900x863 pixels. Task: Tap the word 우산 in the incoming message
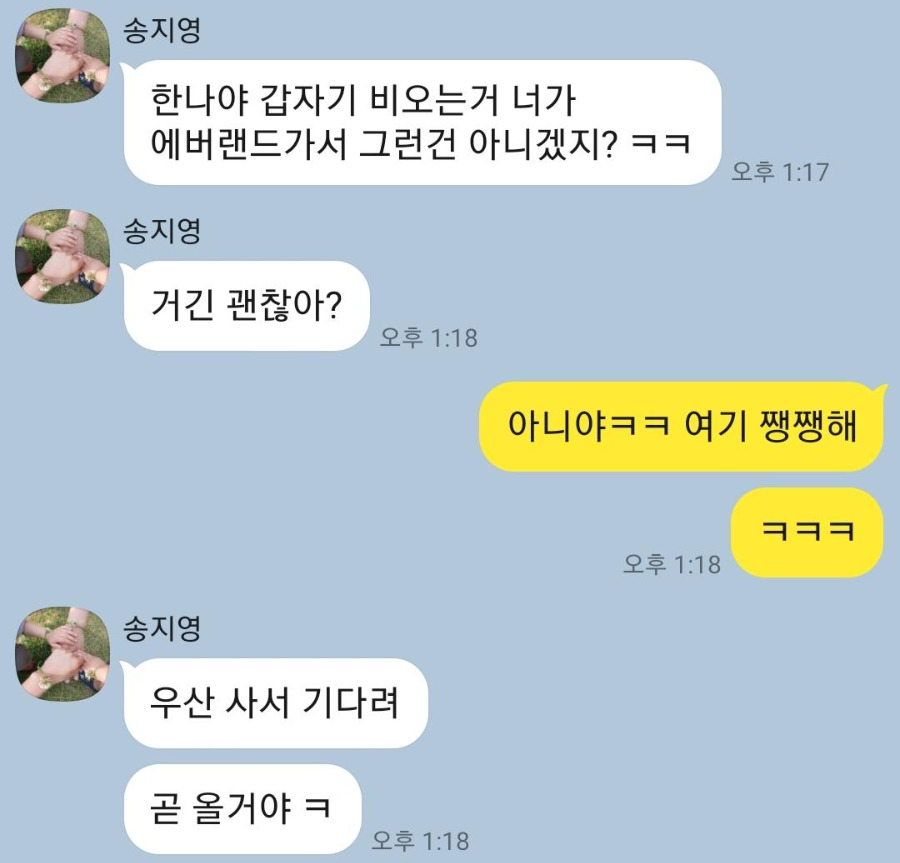click(x=182, y=702)
